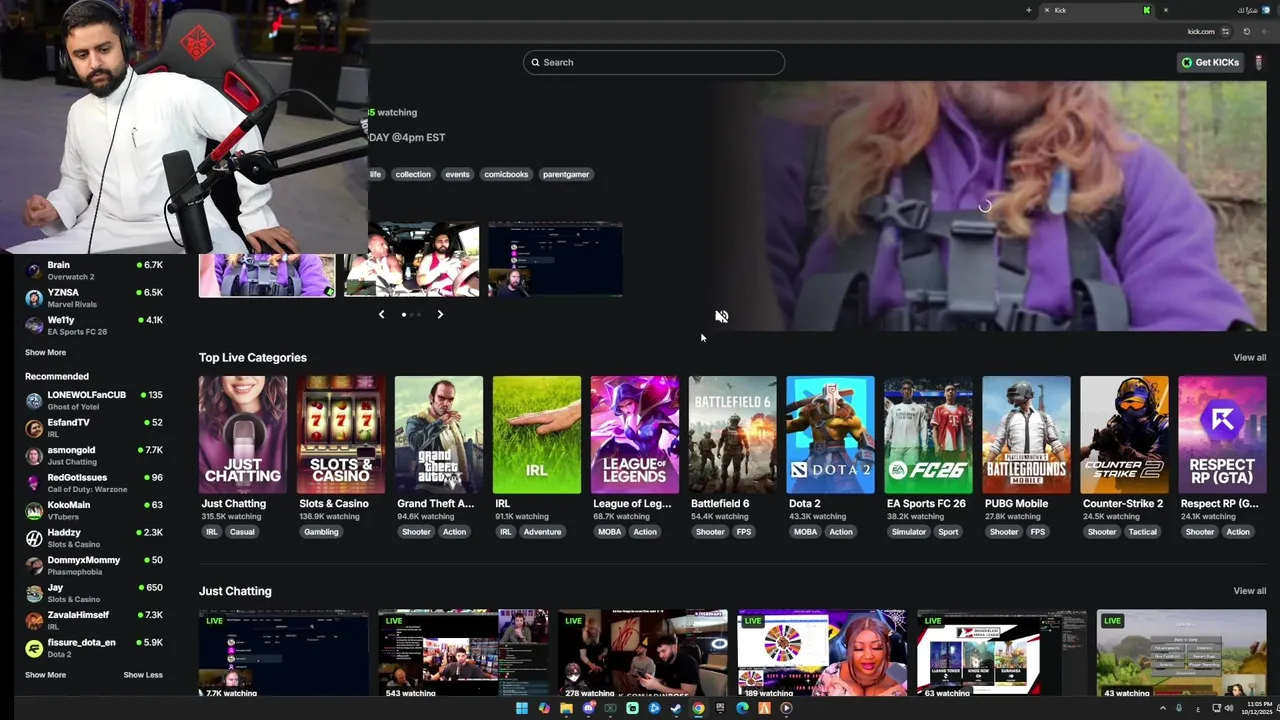Open Copilot from the taskbar

click(544, 708)
